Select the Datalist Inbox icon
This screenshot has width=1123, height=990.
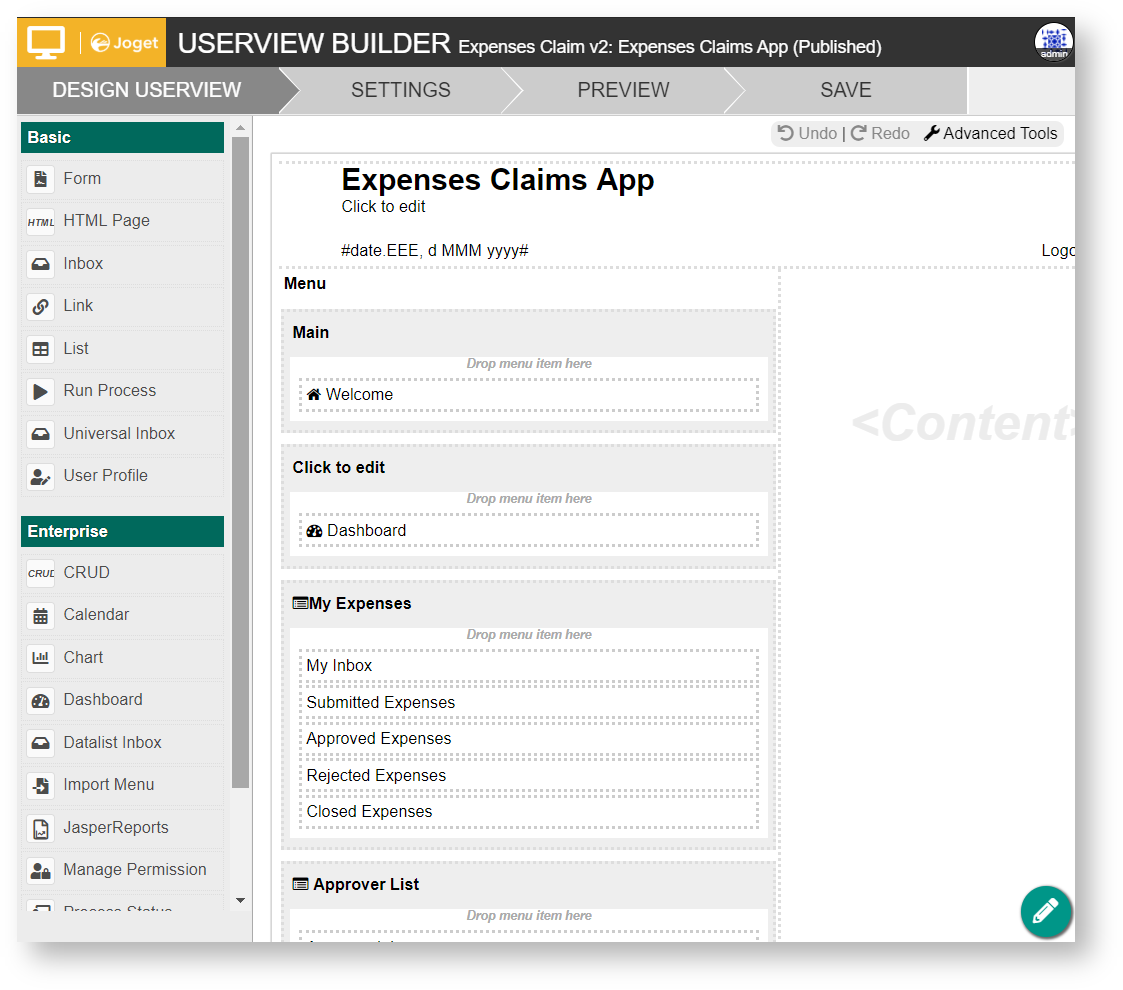pyautogui.click(x=41, y=743)
